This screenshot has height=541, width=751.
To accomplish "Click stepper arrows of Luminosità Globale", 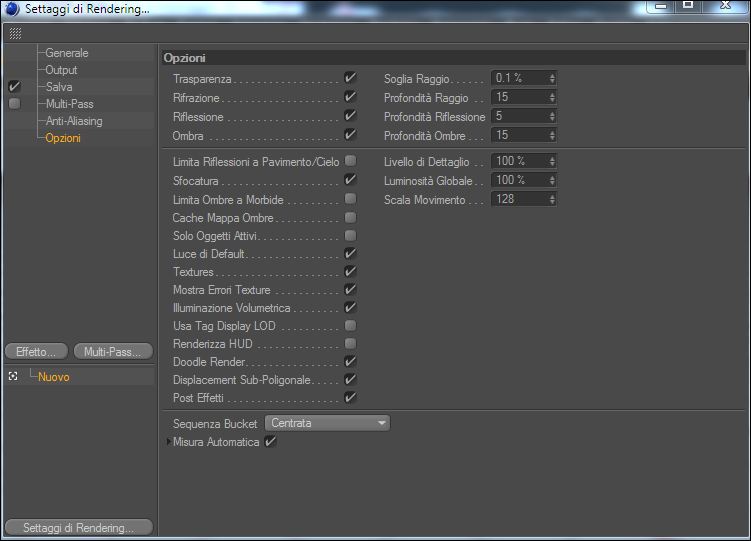I will click(552, 180).
